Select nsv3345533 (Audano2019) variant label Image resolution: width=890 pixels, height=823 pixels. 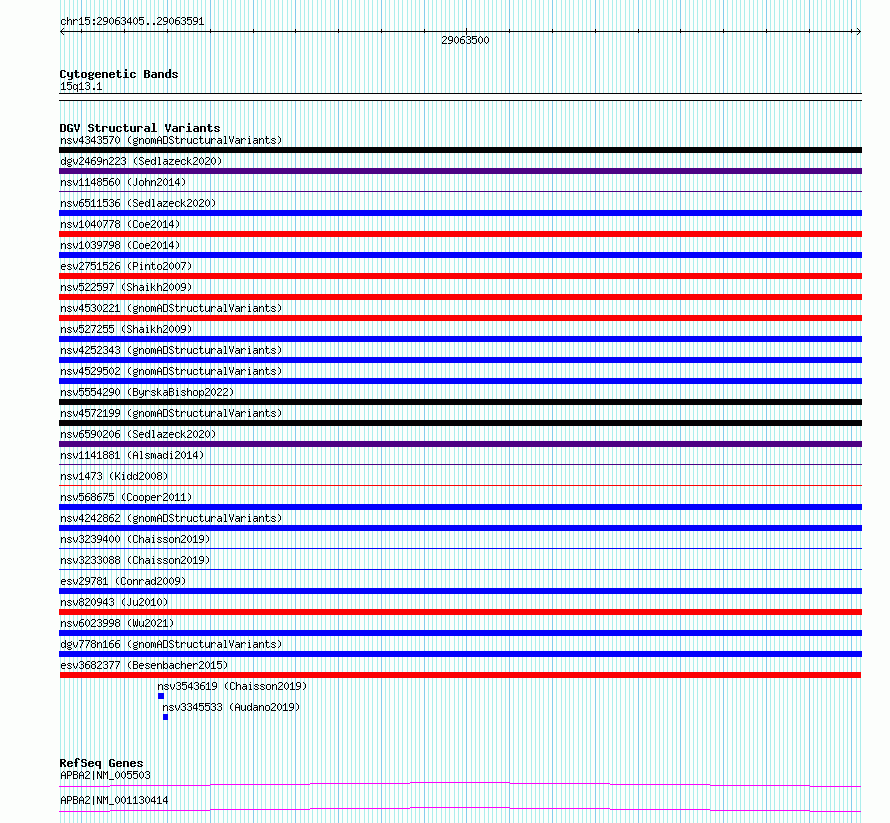(x=231, y=707)
